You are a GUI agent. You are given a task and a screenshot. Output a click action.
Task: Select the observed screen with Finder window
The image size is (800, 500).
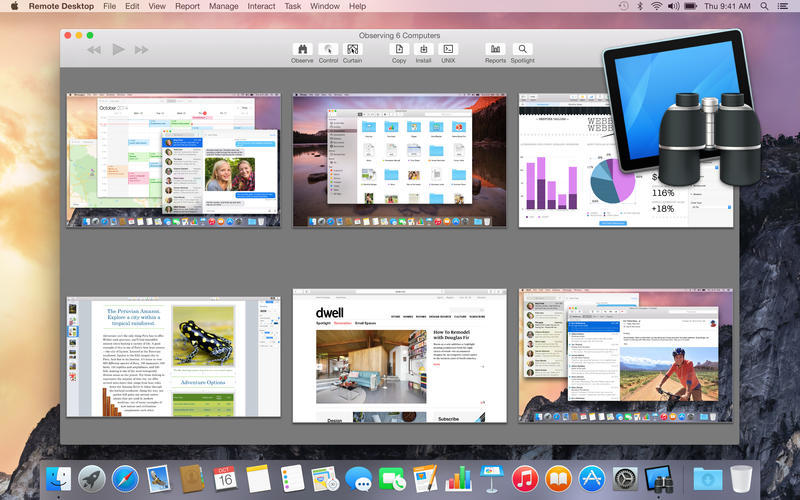click(399, 160)
